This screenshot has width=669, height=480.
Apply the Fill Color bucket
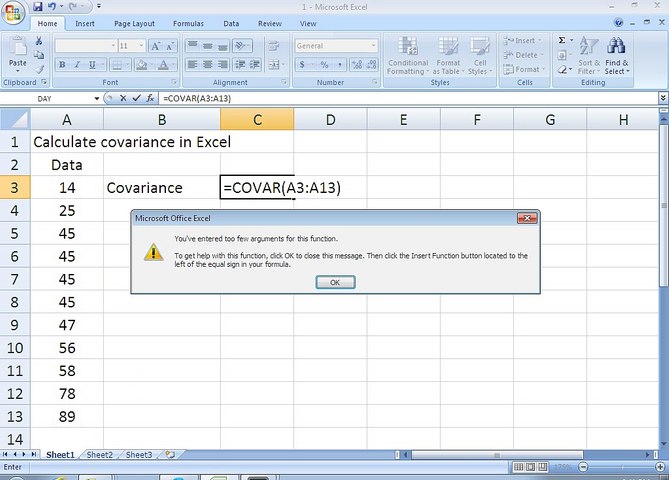(141, 65)
